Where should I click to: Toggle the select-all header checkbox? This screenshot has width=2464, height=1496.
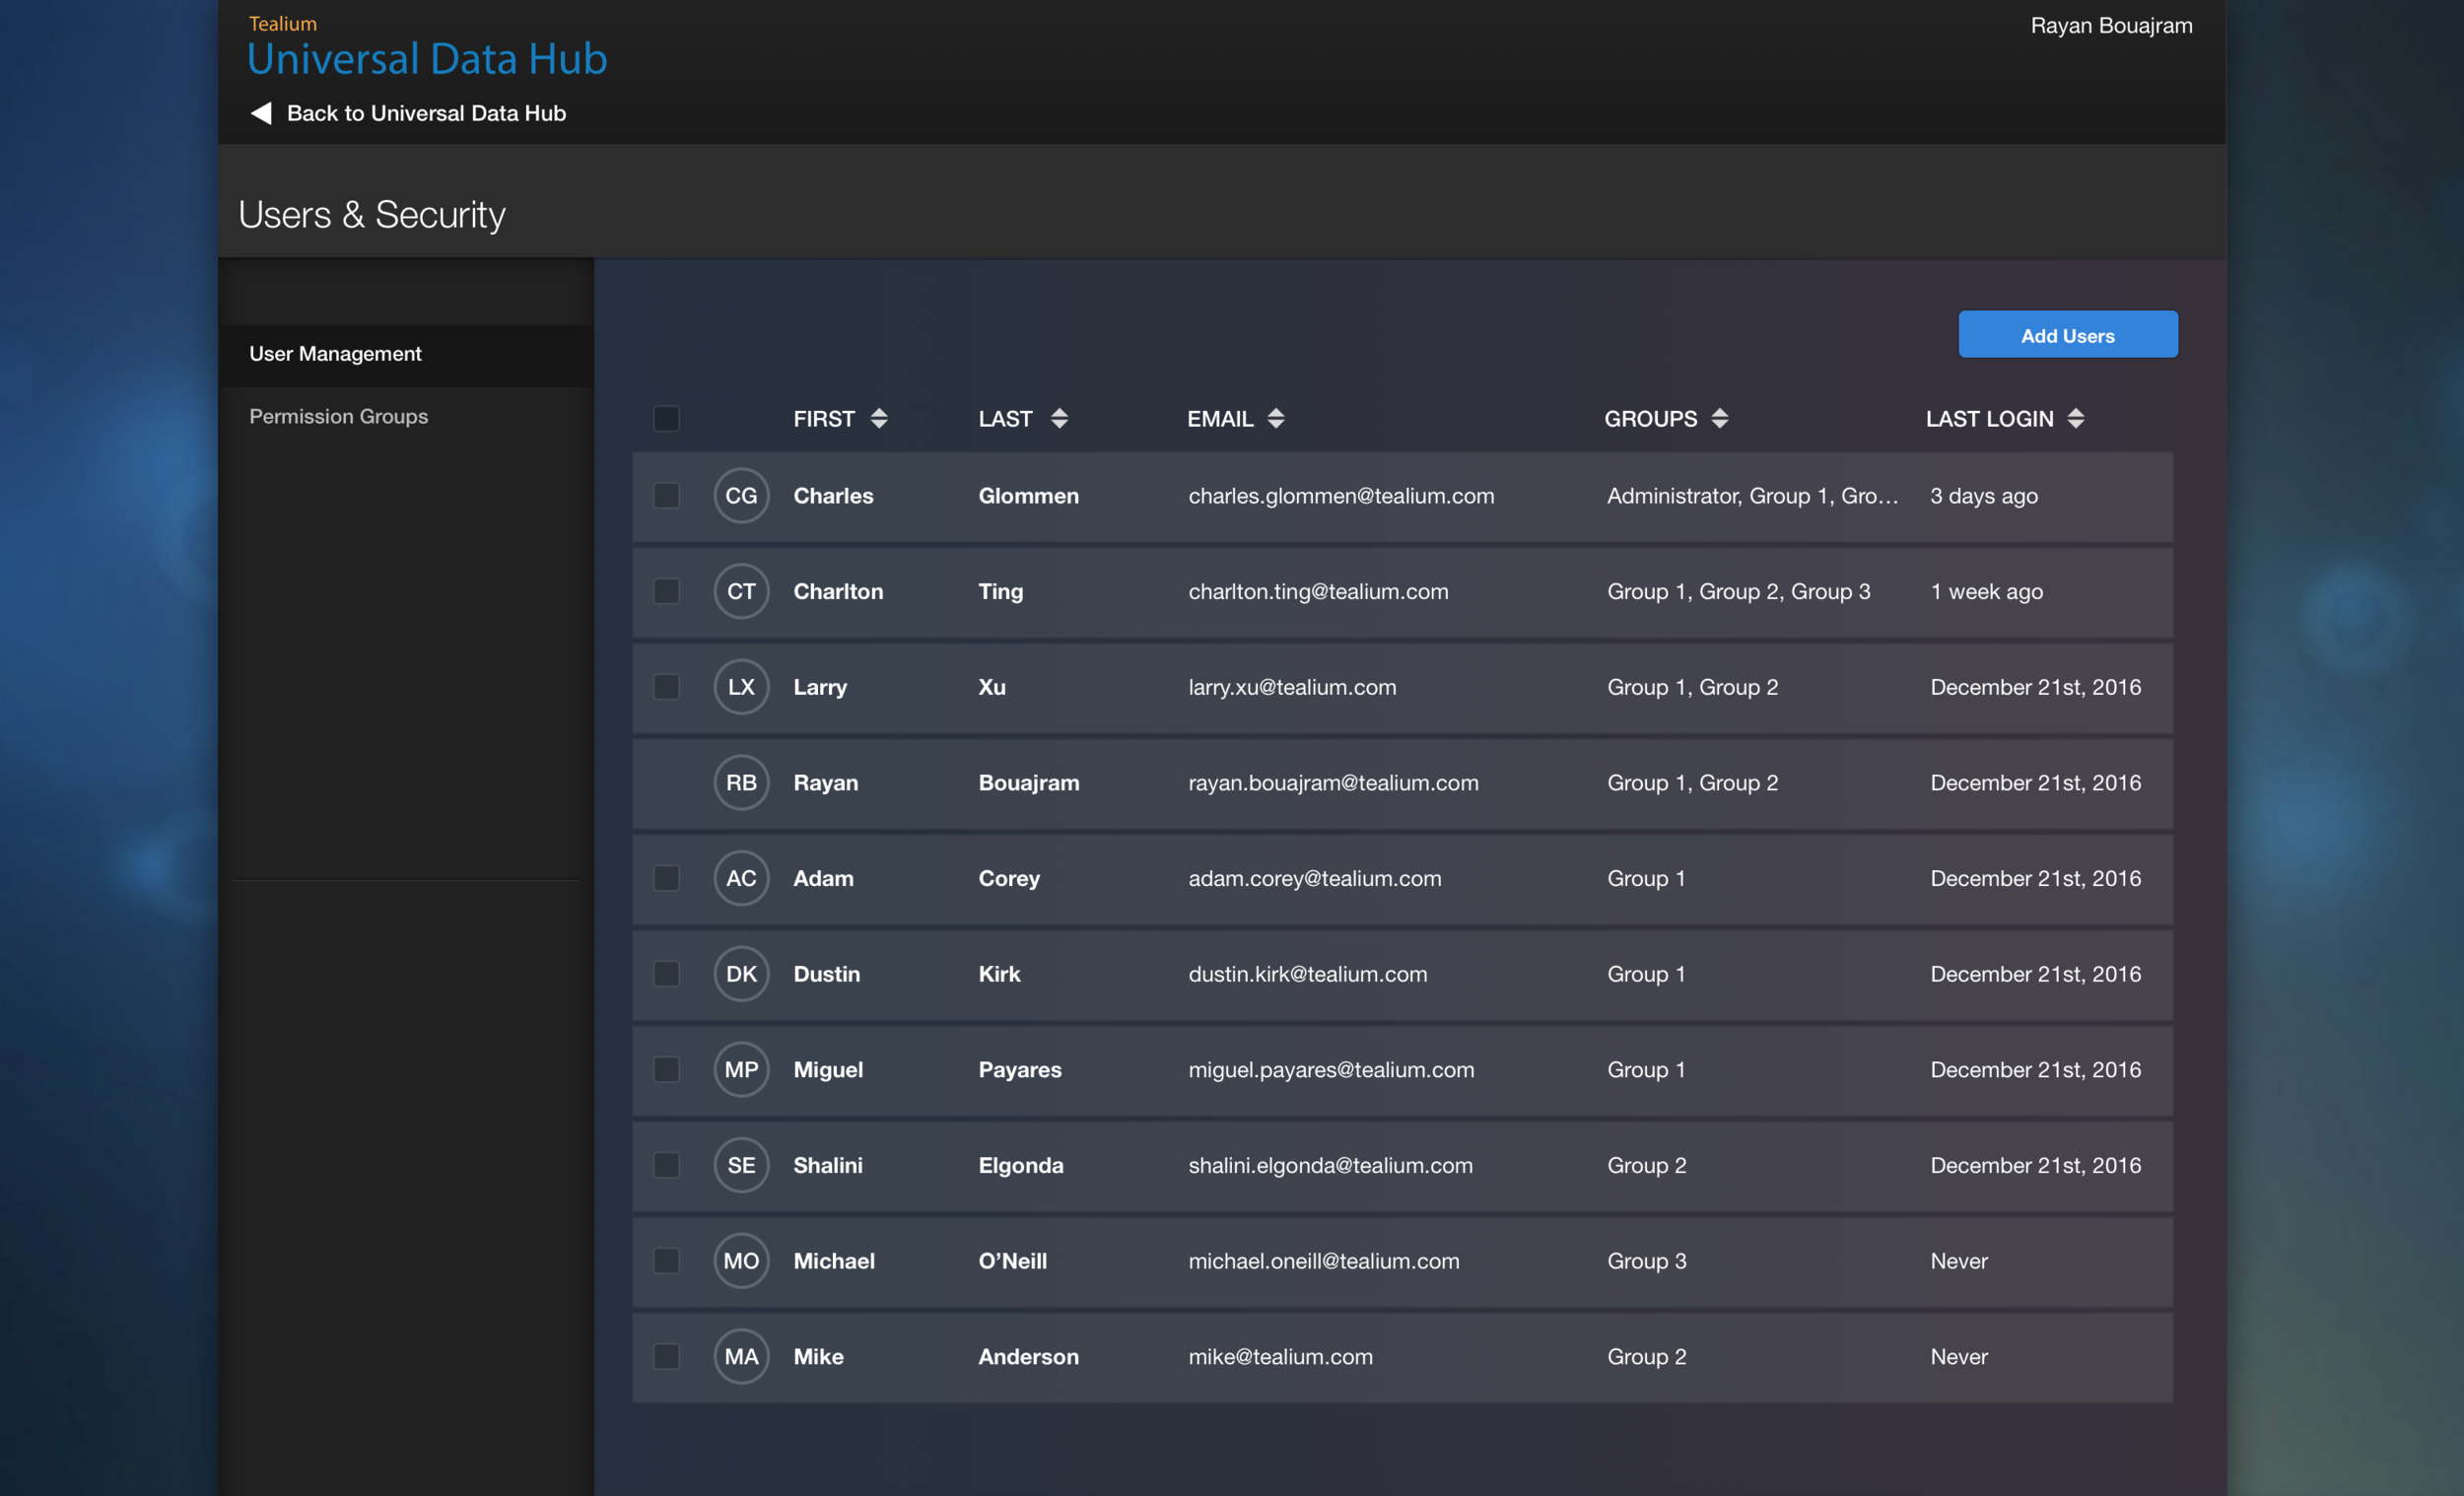666,418
